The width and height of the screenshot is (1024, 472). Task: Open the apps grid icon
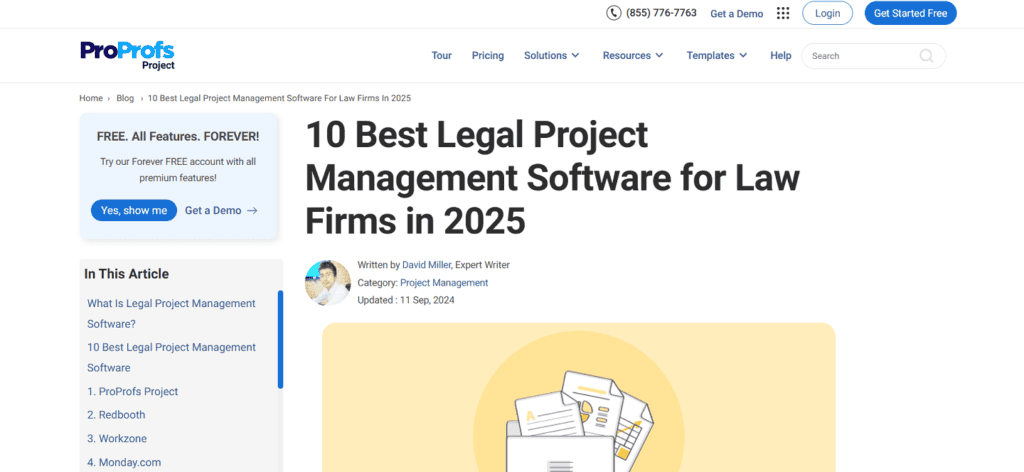point(783,13)
